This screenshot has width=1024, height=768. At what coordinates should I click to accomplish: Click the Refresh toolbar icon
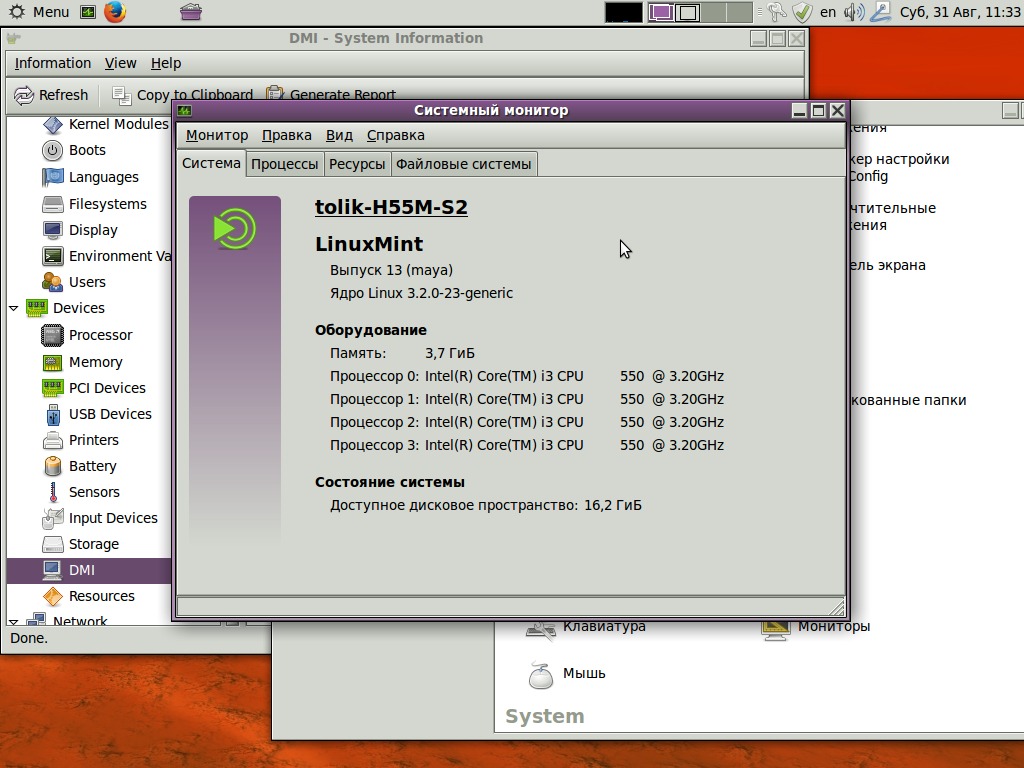point(24,95)
